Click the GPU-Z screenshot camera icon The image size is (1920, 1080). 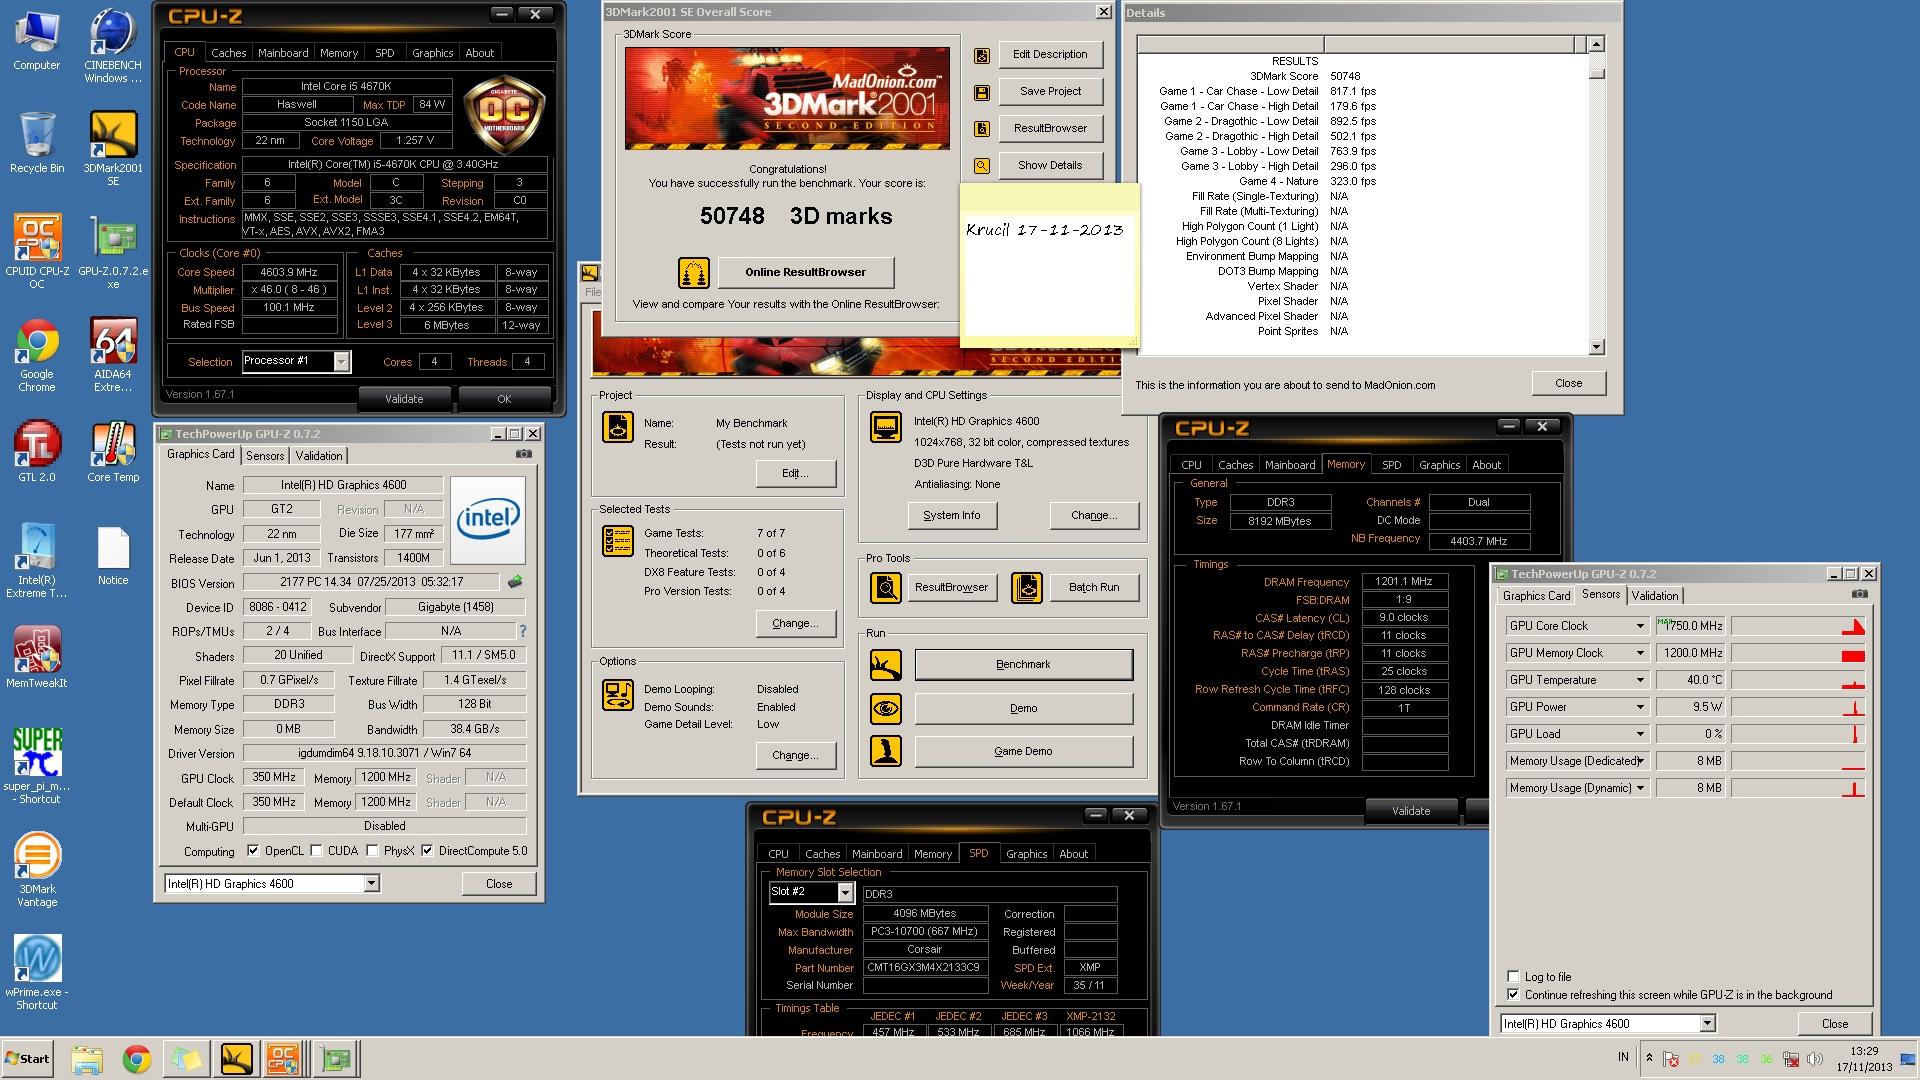click(523, 454)
